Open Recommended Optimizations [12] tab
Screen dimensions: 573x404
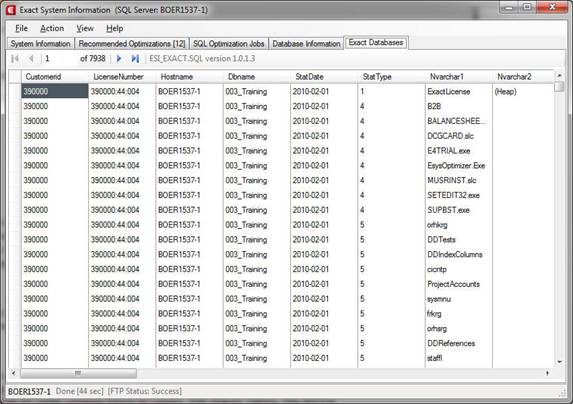132,44
